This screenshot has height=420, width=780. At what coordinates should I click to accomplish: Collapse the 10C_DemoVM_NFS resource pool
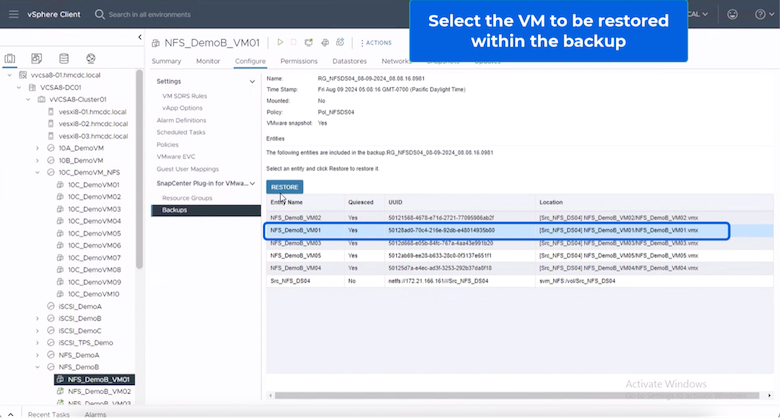point(37,173)
